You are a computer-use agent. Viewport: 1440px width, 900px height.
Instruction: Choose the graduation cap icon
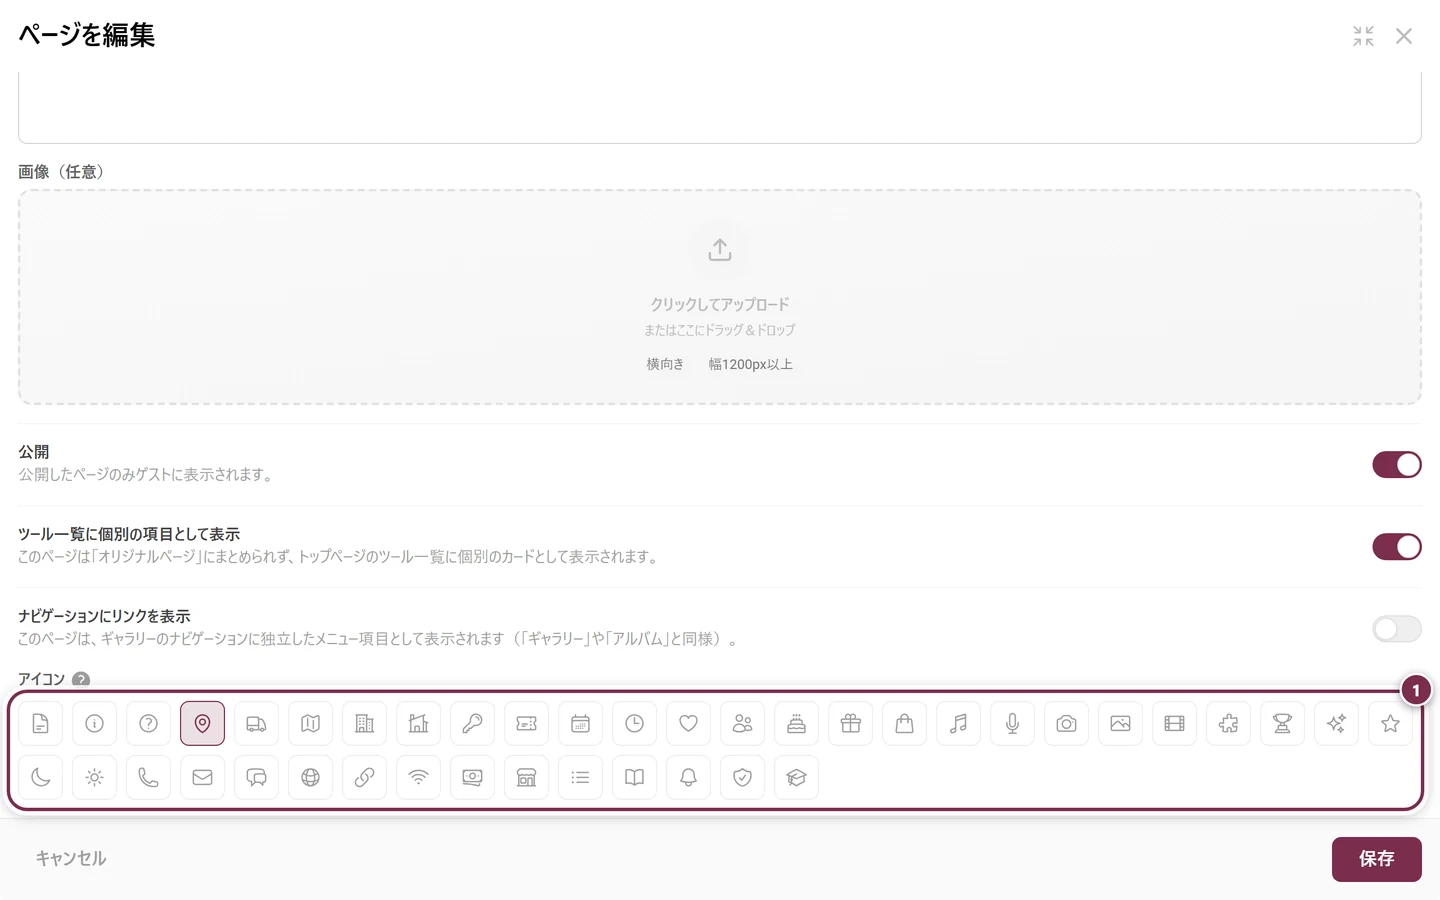tap(796, 777)
